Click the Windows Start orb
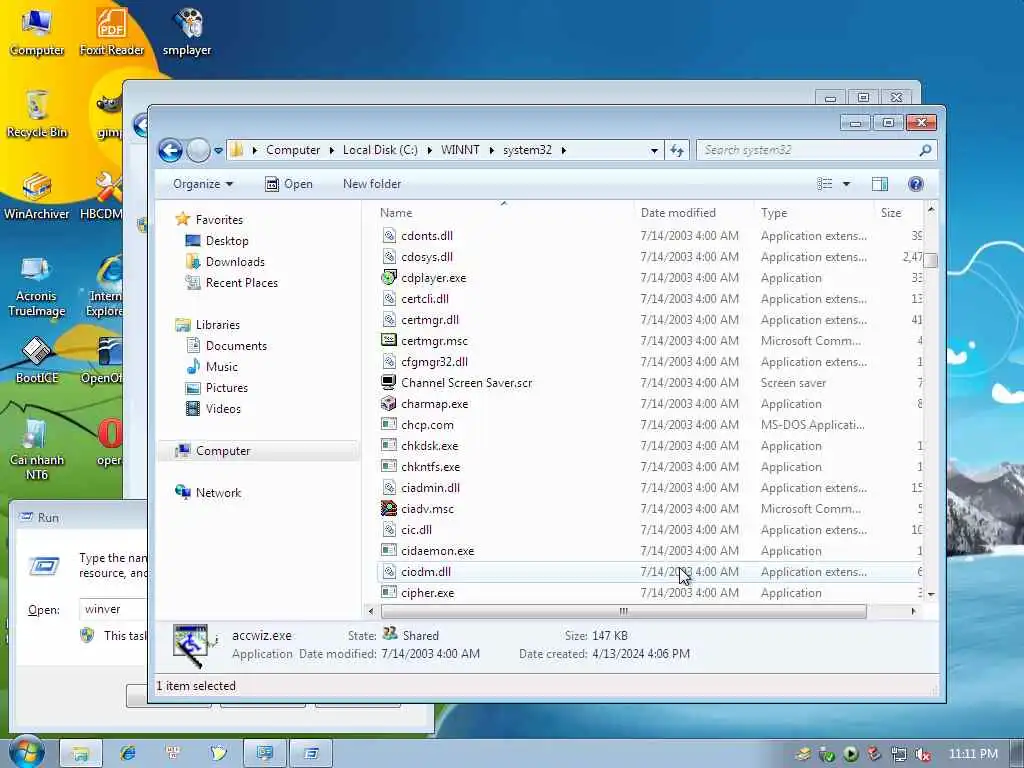Screen dimensions: 1024x768 27,753
